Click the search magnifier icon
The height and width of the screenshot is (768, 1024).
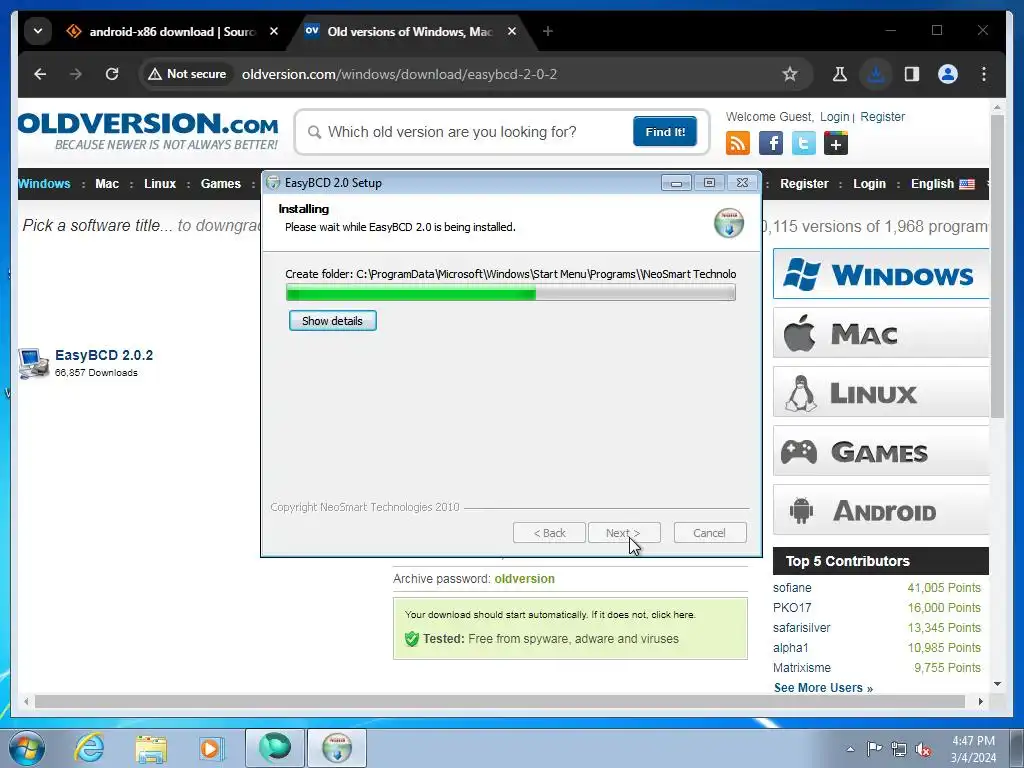[314, 132]
